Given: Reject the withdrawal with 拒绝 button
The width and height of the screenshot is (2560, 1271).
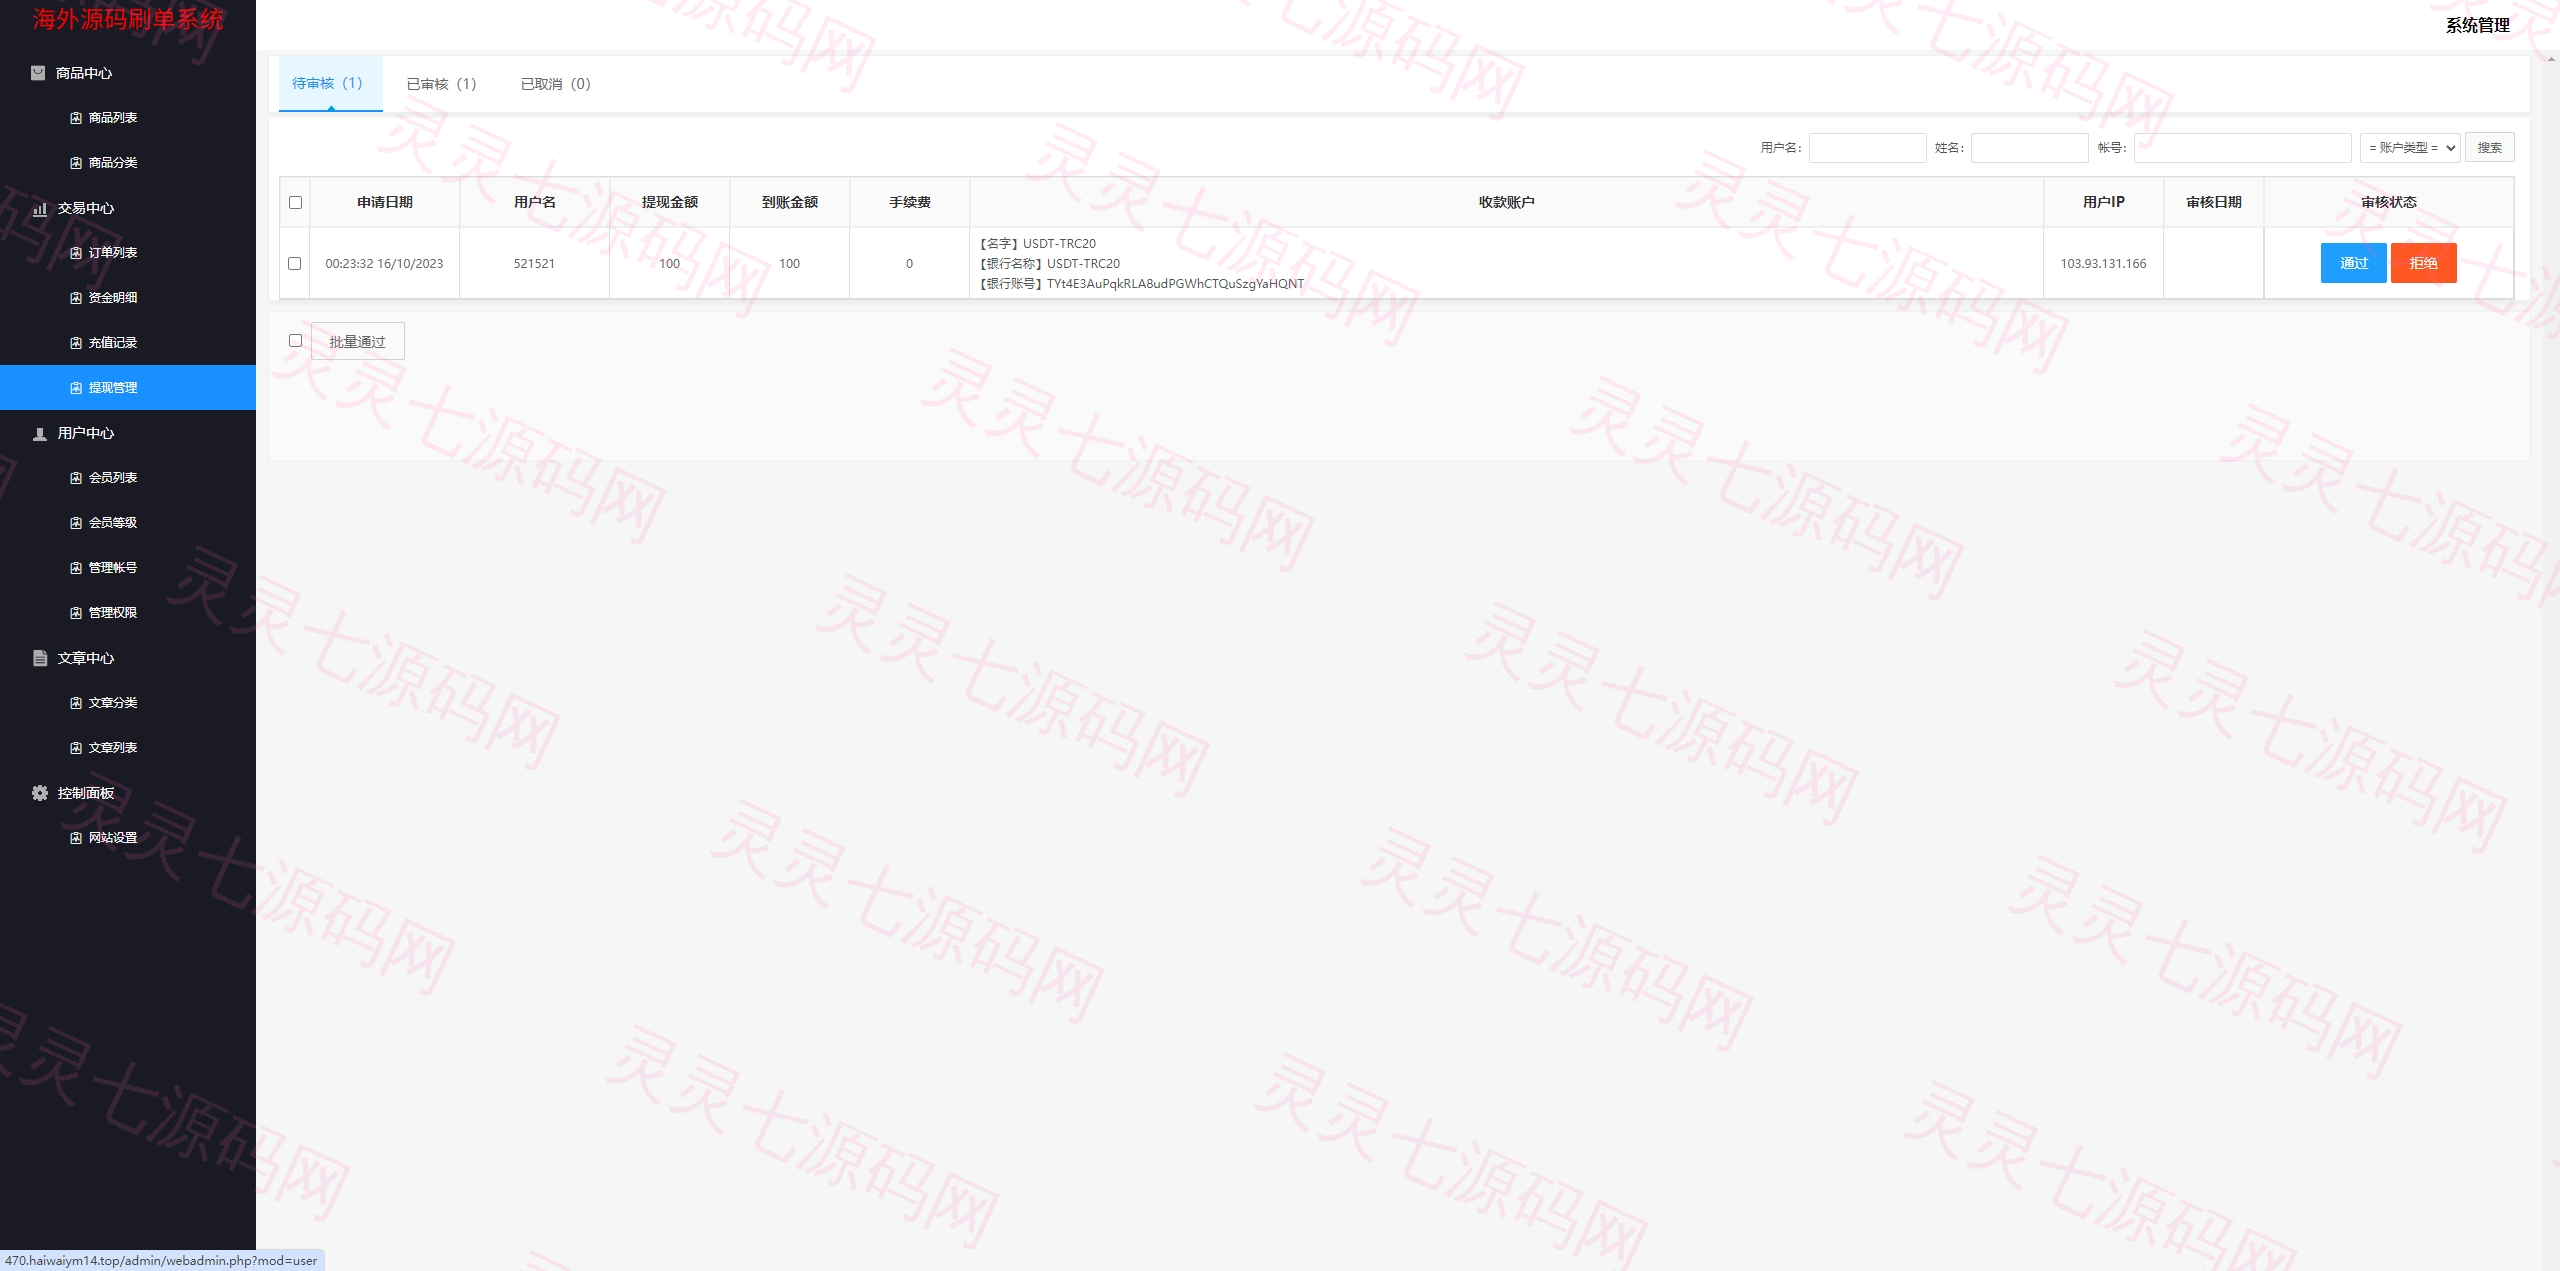Looking at the screenshot, I should [2423, 263].
